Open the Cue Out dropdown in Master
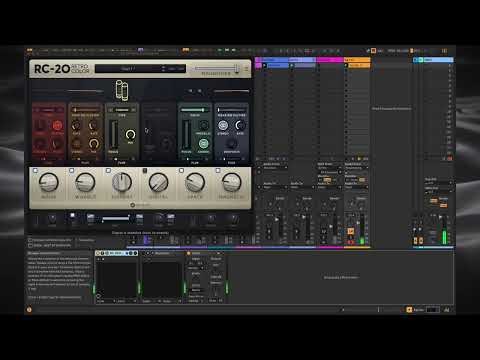Screen dimensions: 480x360 pyautogui.click(x=438, y=183)
